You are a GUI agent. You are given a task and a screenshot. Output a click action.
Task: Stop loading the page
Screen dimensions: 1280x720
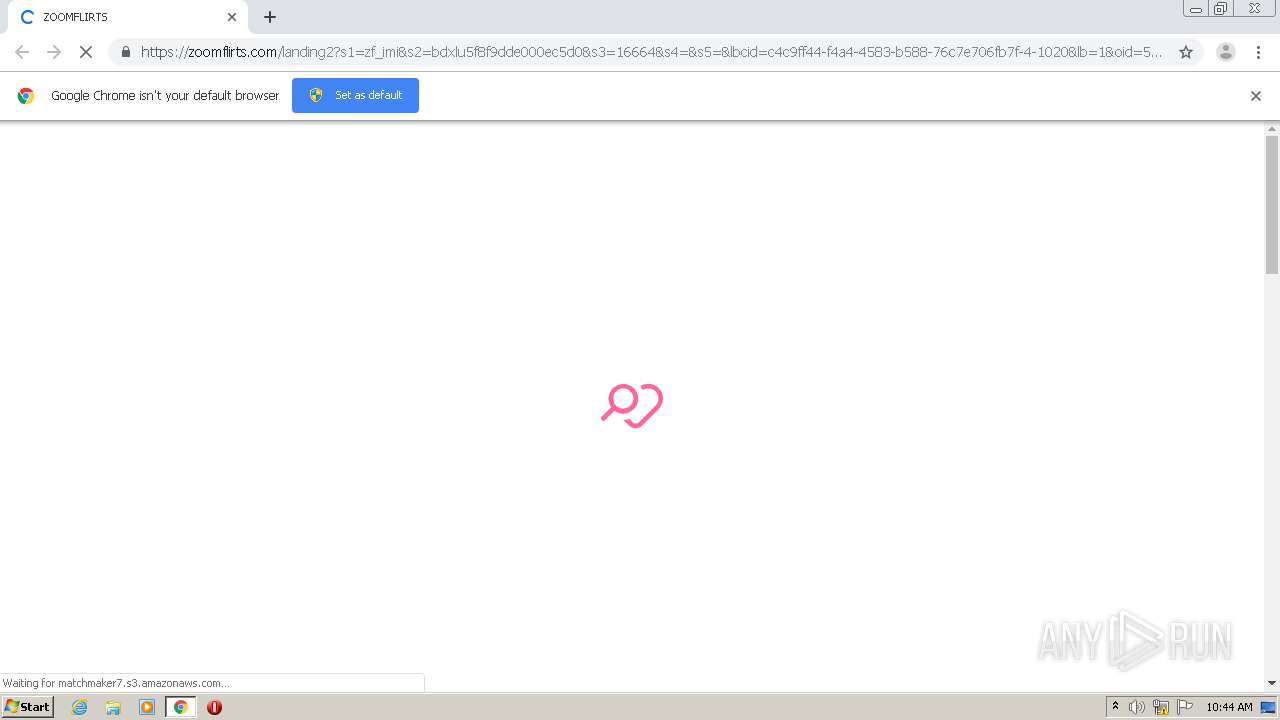click(x=86, y=52)
